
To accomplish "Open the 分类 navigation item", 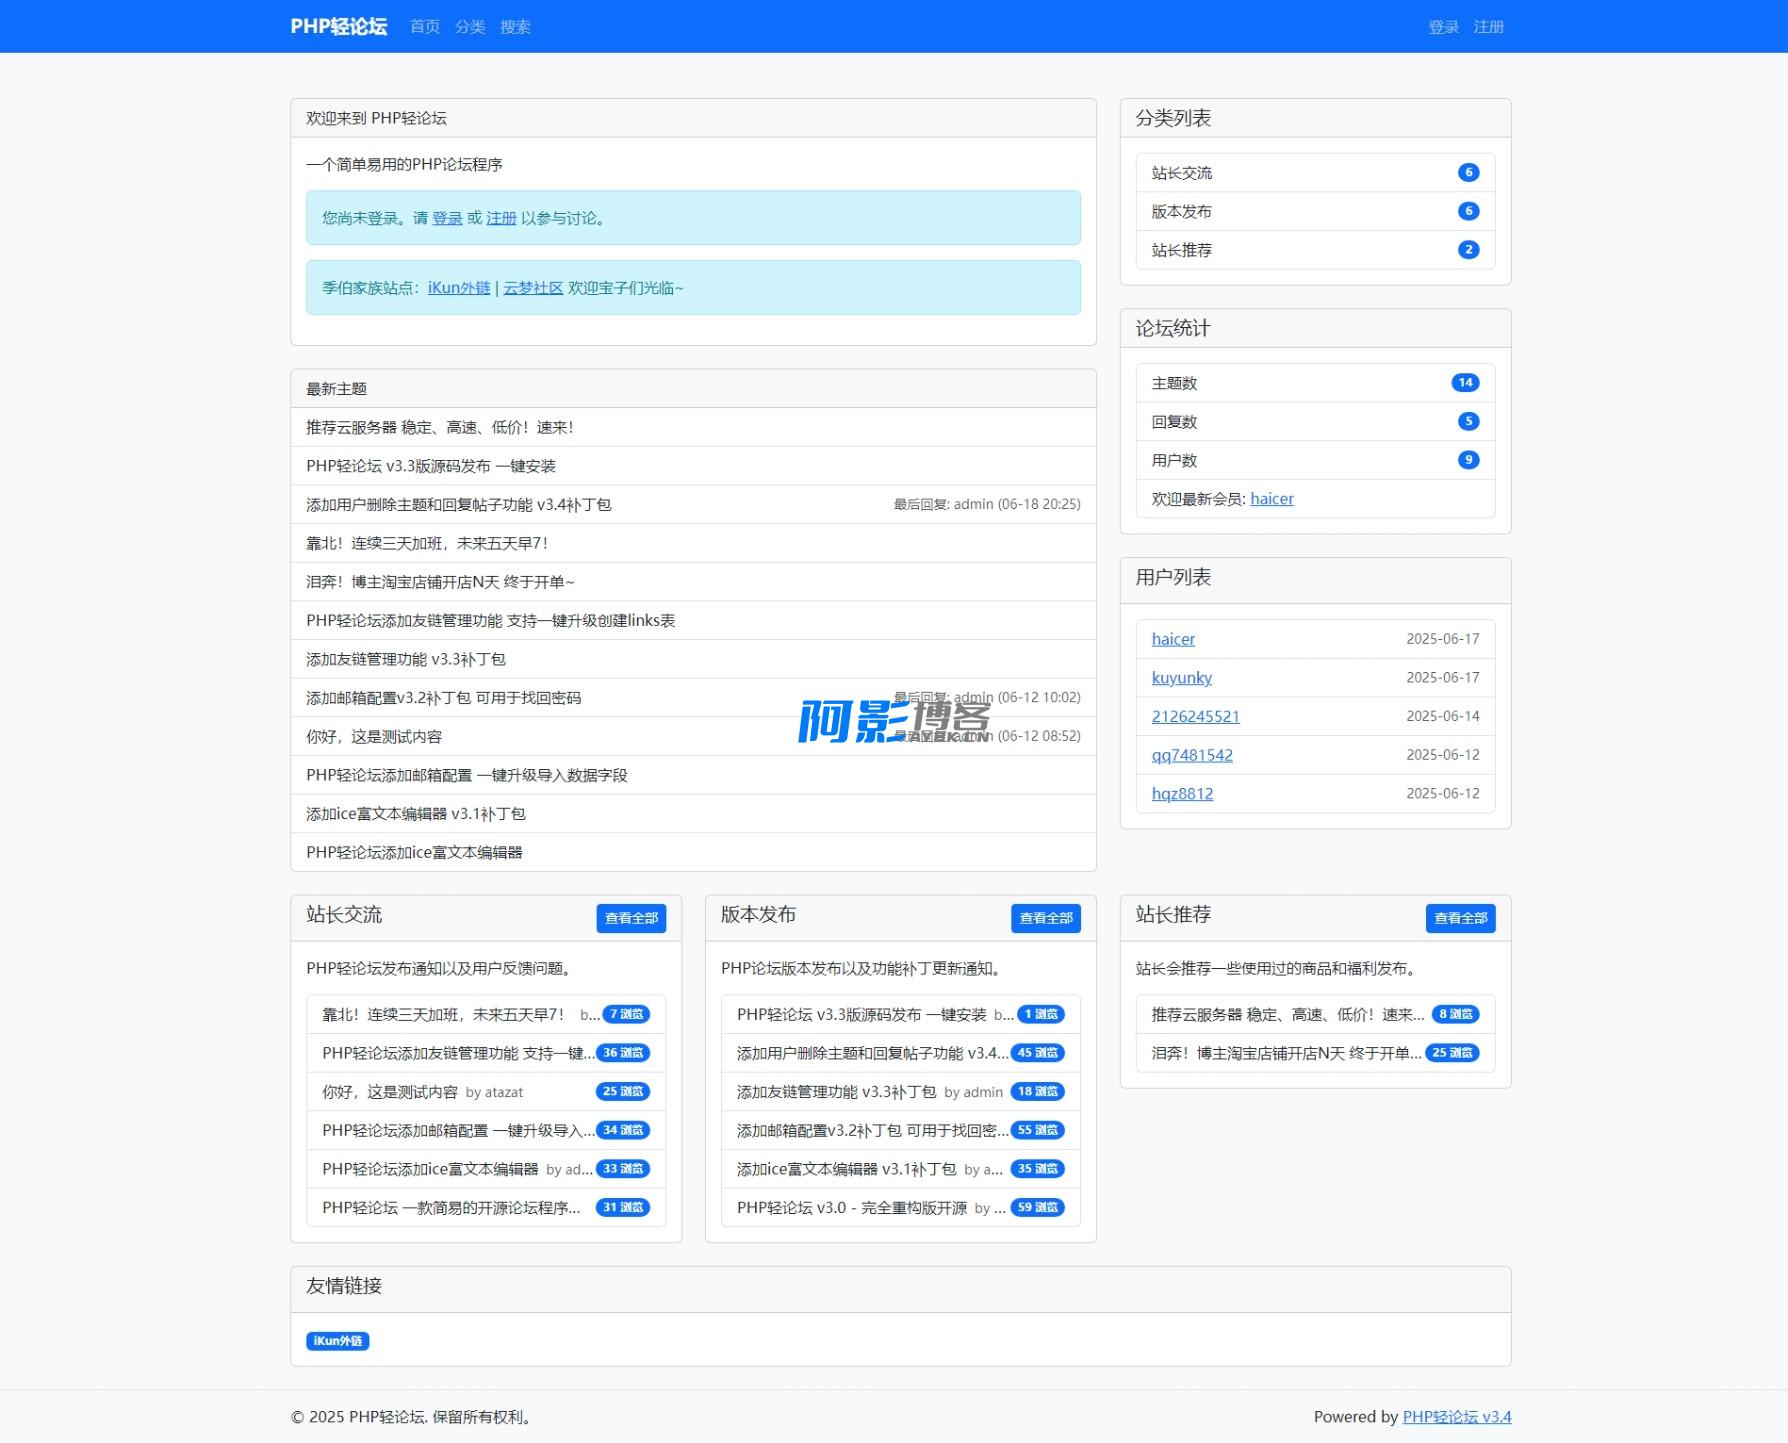I will click(470, 27).
